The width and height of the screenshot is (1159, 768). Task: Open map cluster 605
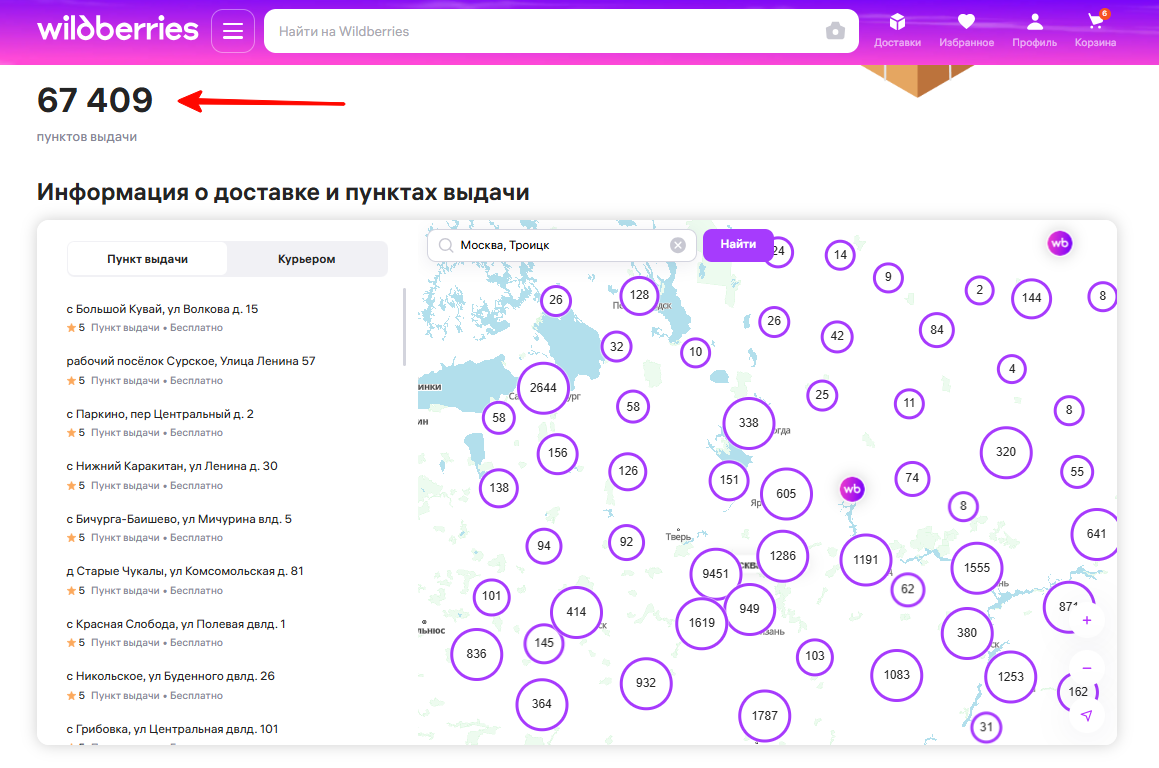pos(786,494)
